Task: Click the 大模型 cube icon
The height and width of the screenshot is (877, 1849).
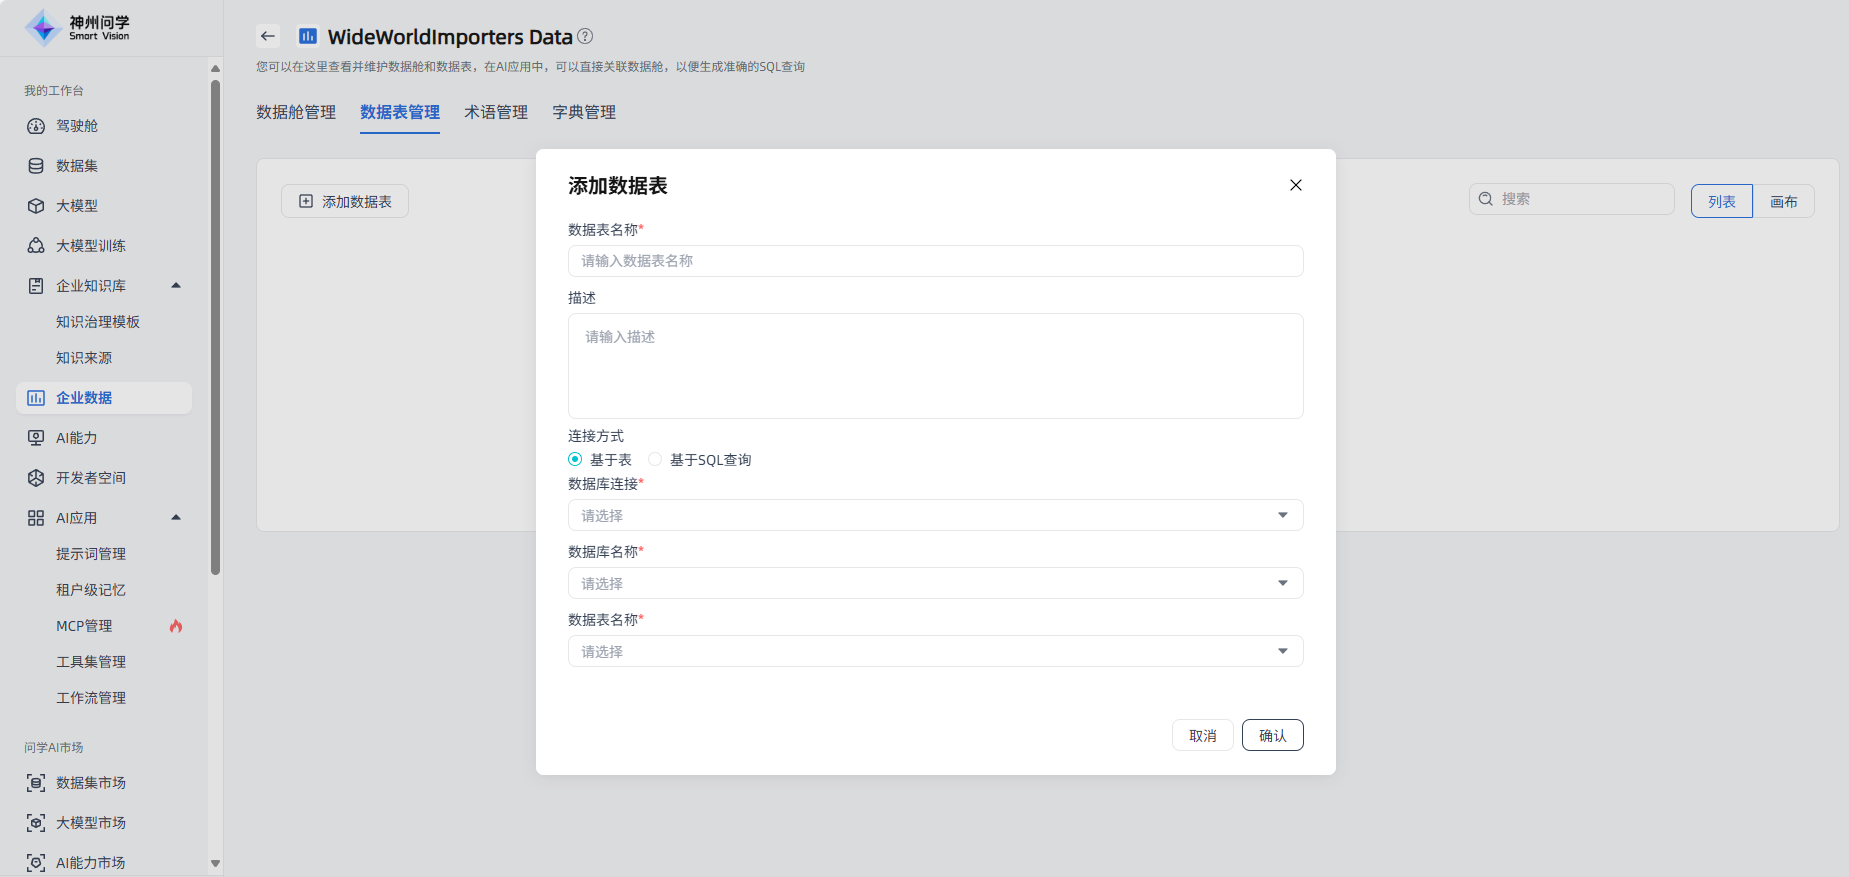Action: click(36, 206)
